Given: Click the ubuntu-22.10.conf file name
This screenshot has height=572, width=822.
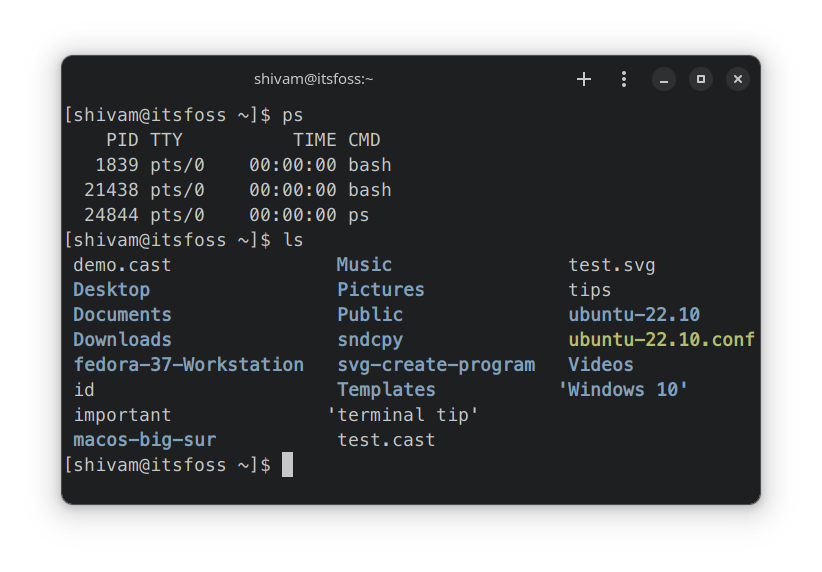Looking at the screenshot, I should click(661, 340).
